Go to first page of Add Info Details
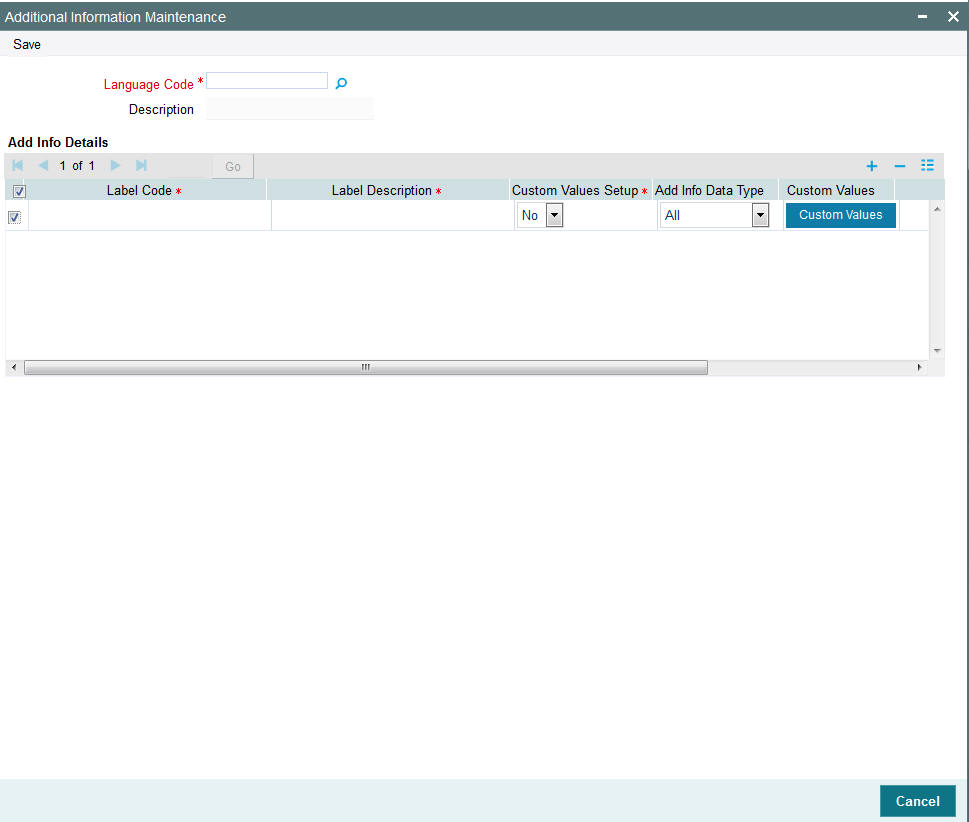Screen dimensions: 969x822 pyautogui.click(x=17, y=166)
